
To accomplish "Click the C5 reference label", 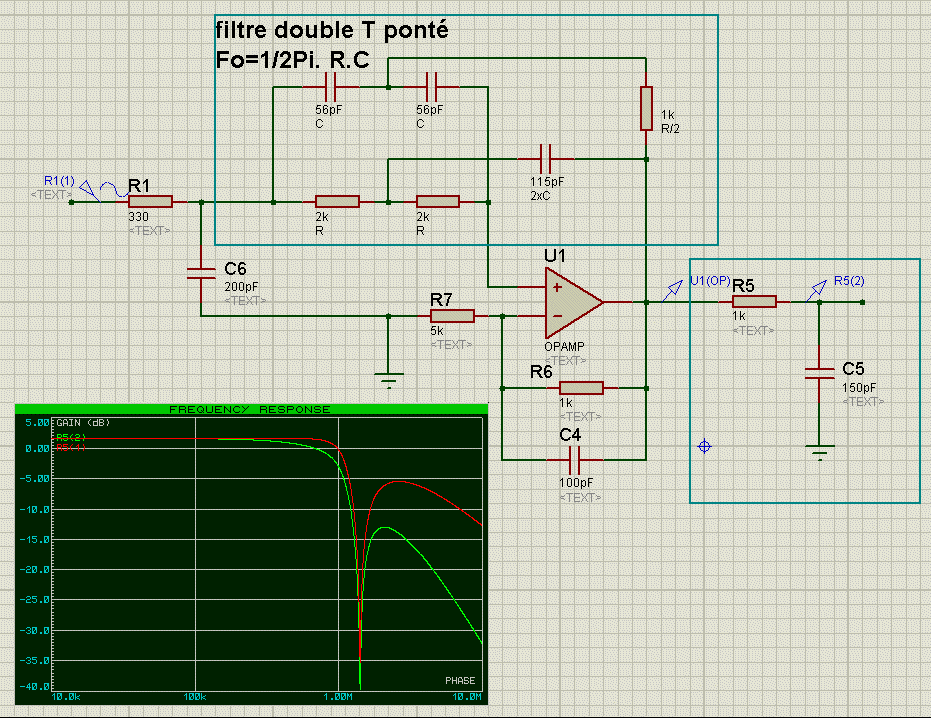I will point(853,369).
